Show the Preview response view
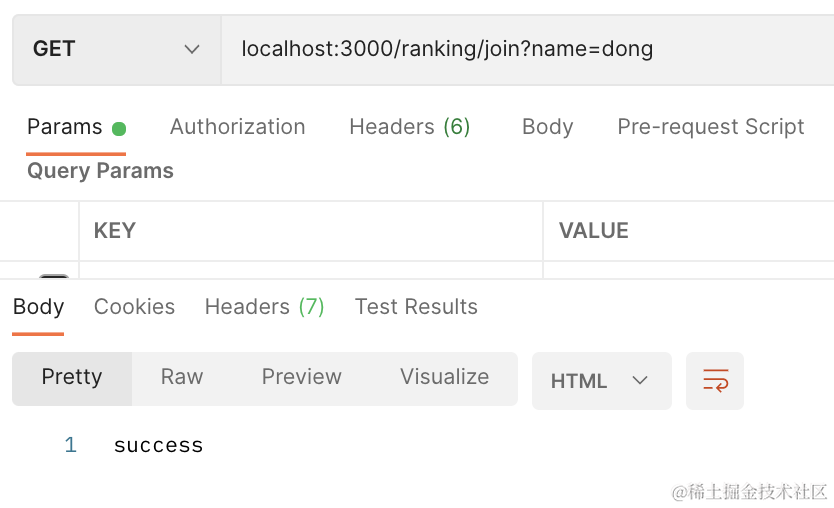Image resolution: width=834 pixels, height=508 pixels. [301, 377]
